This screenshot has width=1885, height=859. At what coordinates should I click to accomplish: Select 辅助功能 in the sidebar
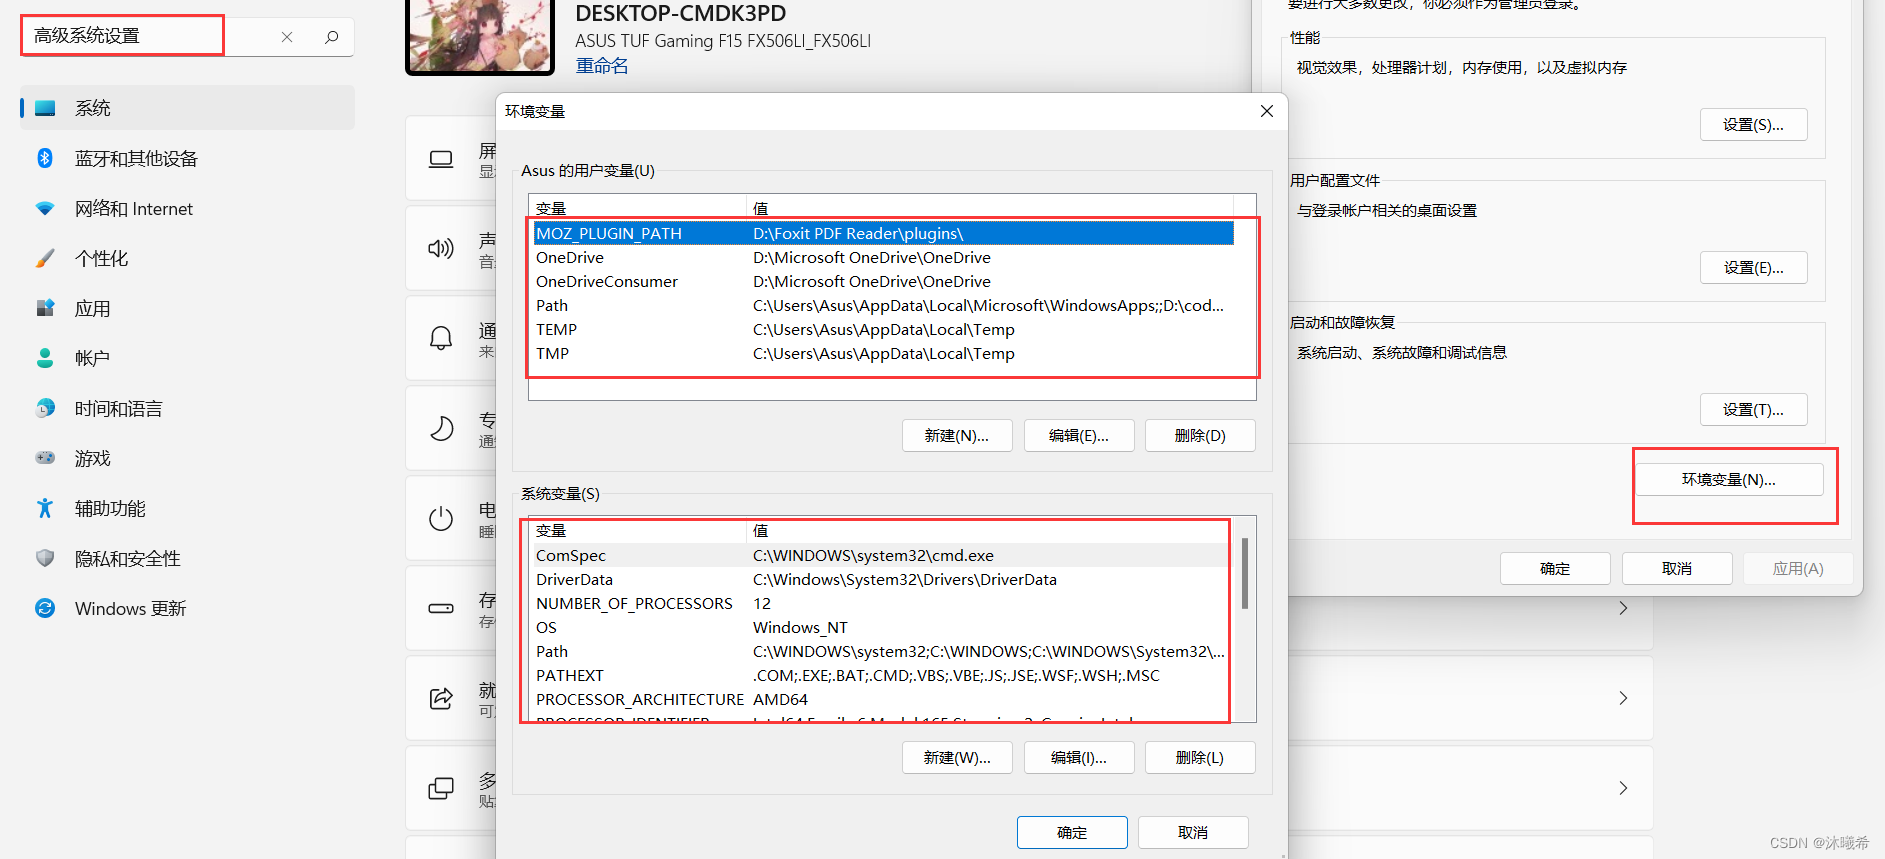coord(187,508)
